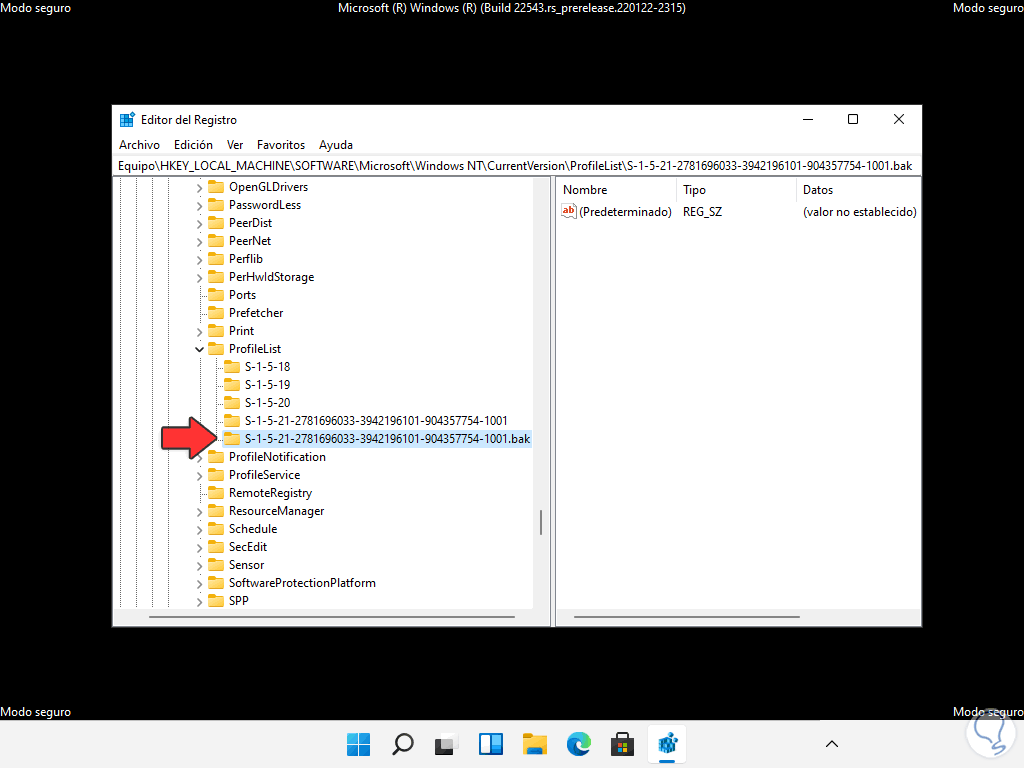Select the PasswordLess folder icon
The height and width of the screenshot is (768, 1024).
216,205
